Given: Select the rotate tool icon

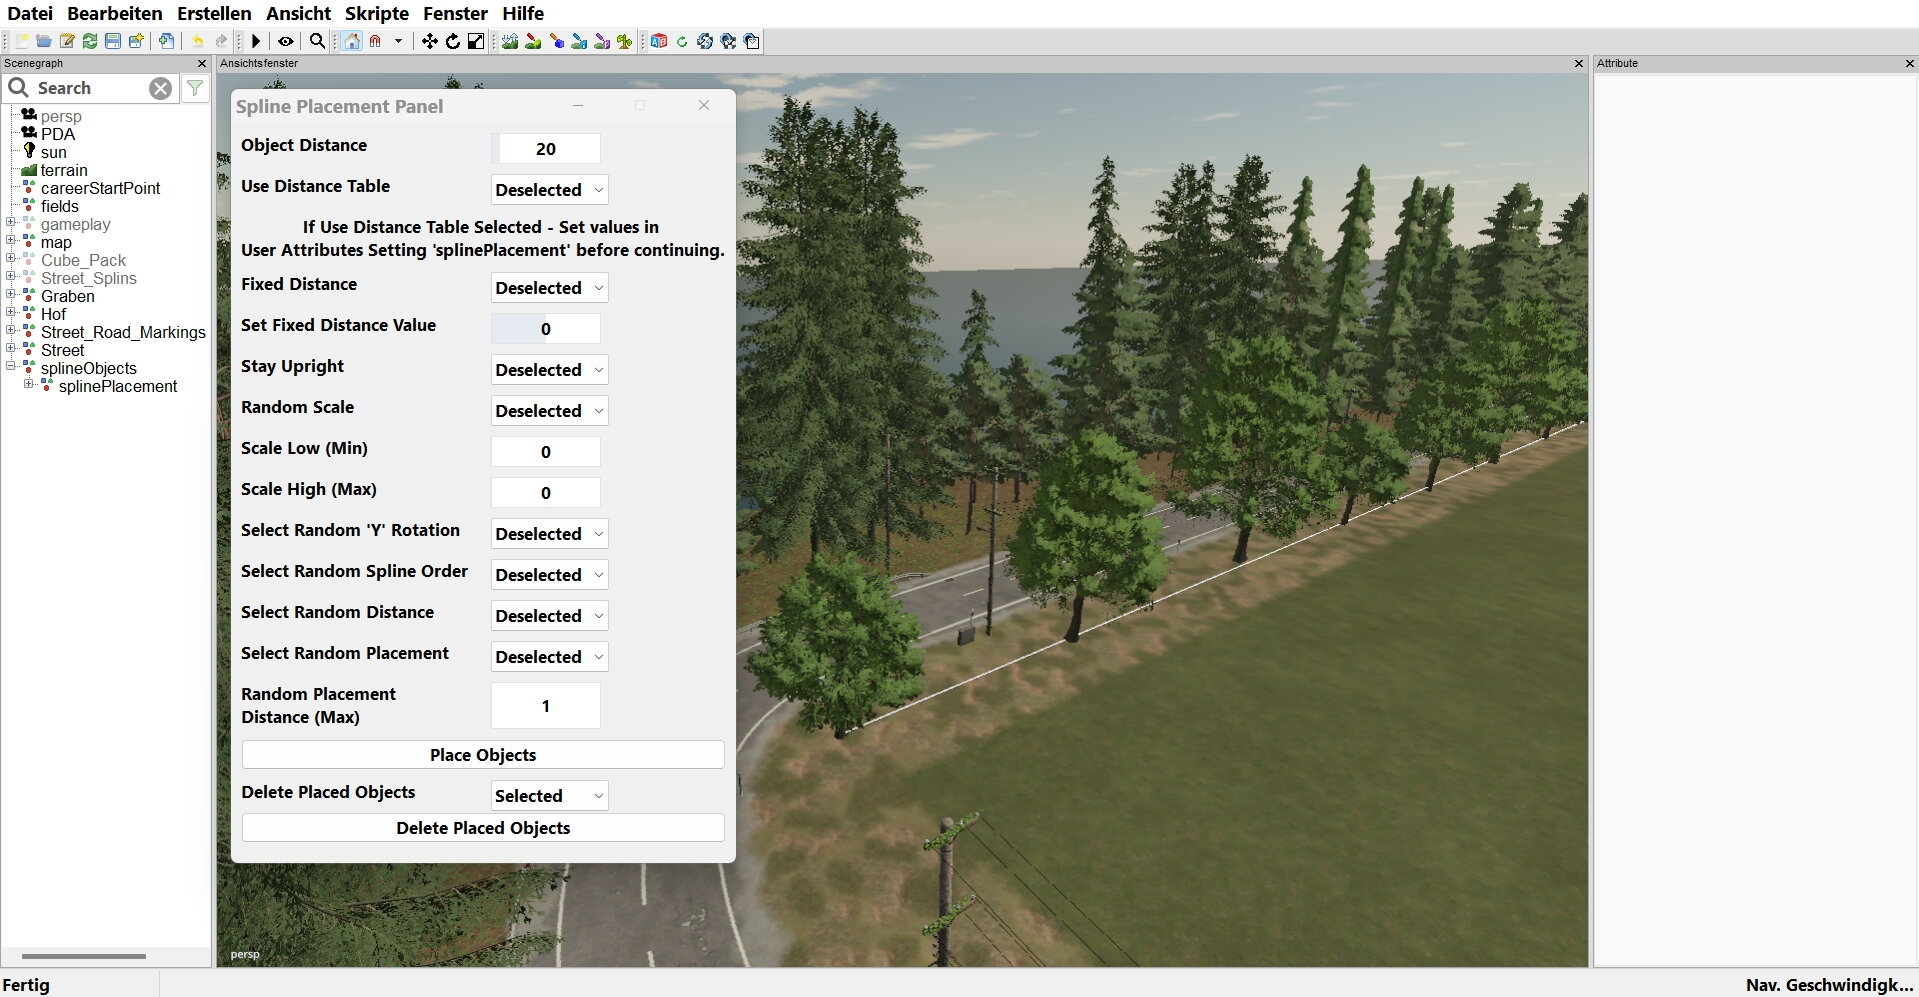Looking at the screenshot, I should tap(453, 41).
